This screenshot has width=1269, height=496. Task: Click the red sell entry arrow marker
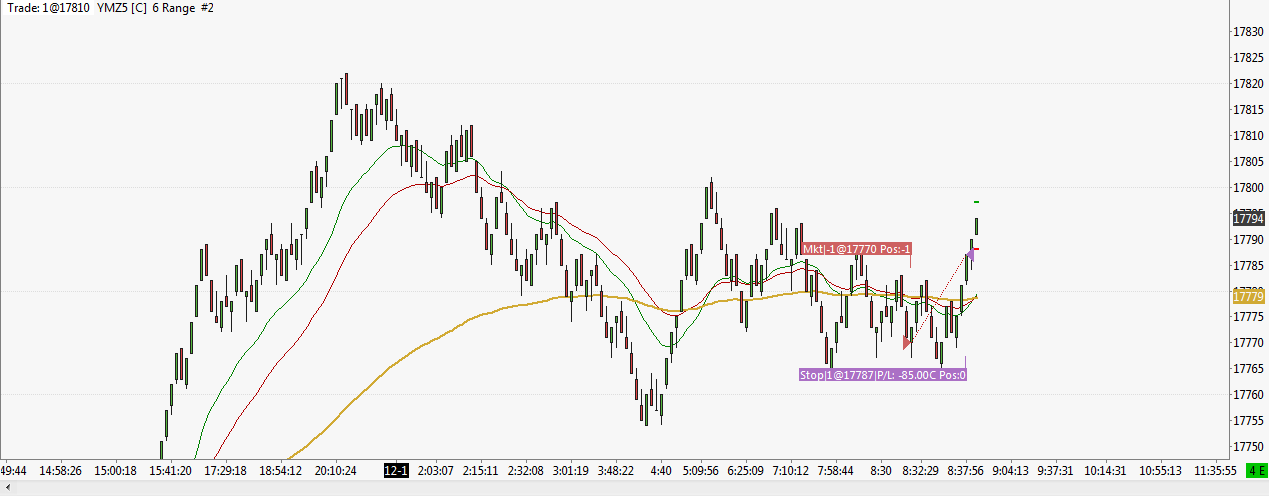pyautogui.click(x=907, y=343)
